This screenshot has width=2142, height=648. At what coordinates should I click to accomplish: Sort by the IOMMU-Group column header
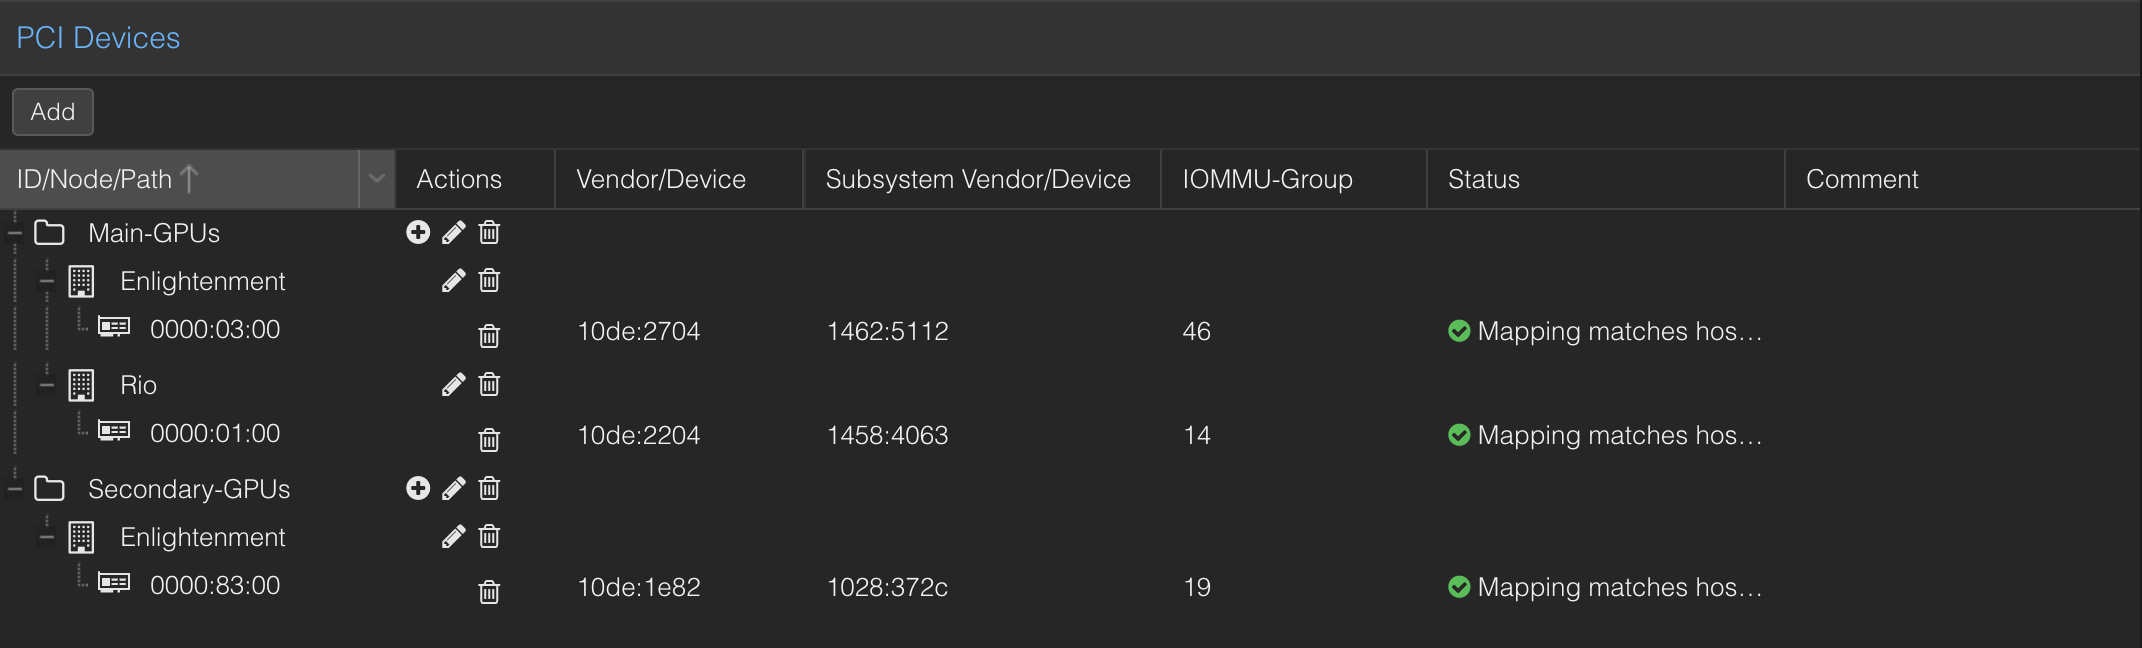click(1294, 179)
